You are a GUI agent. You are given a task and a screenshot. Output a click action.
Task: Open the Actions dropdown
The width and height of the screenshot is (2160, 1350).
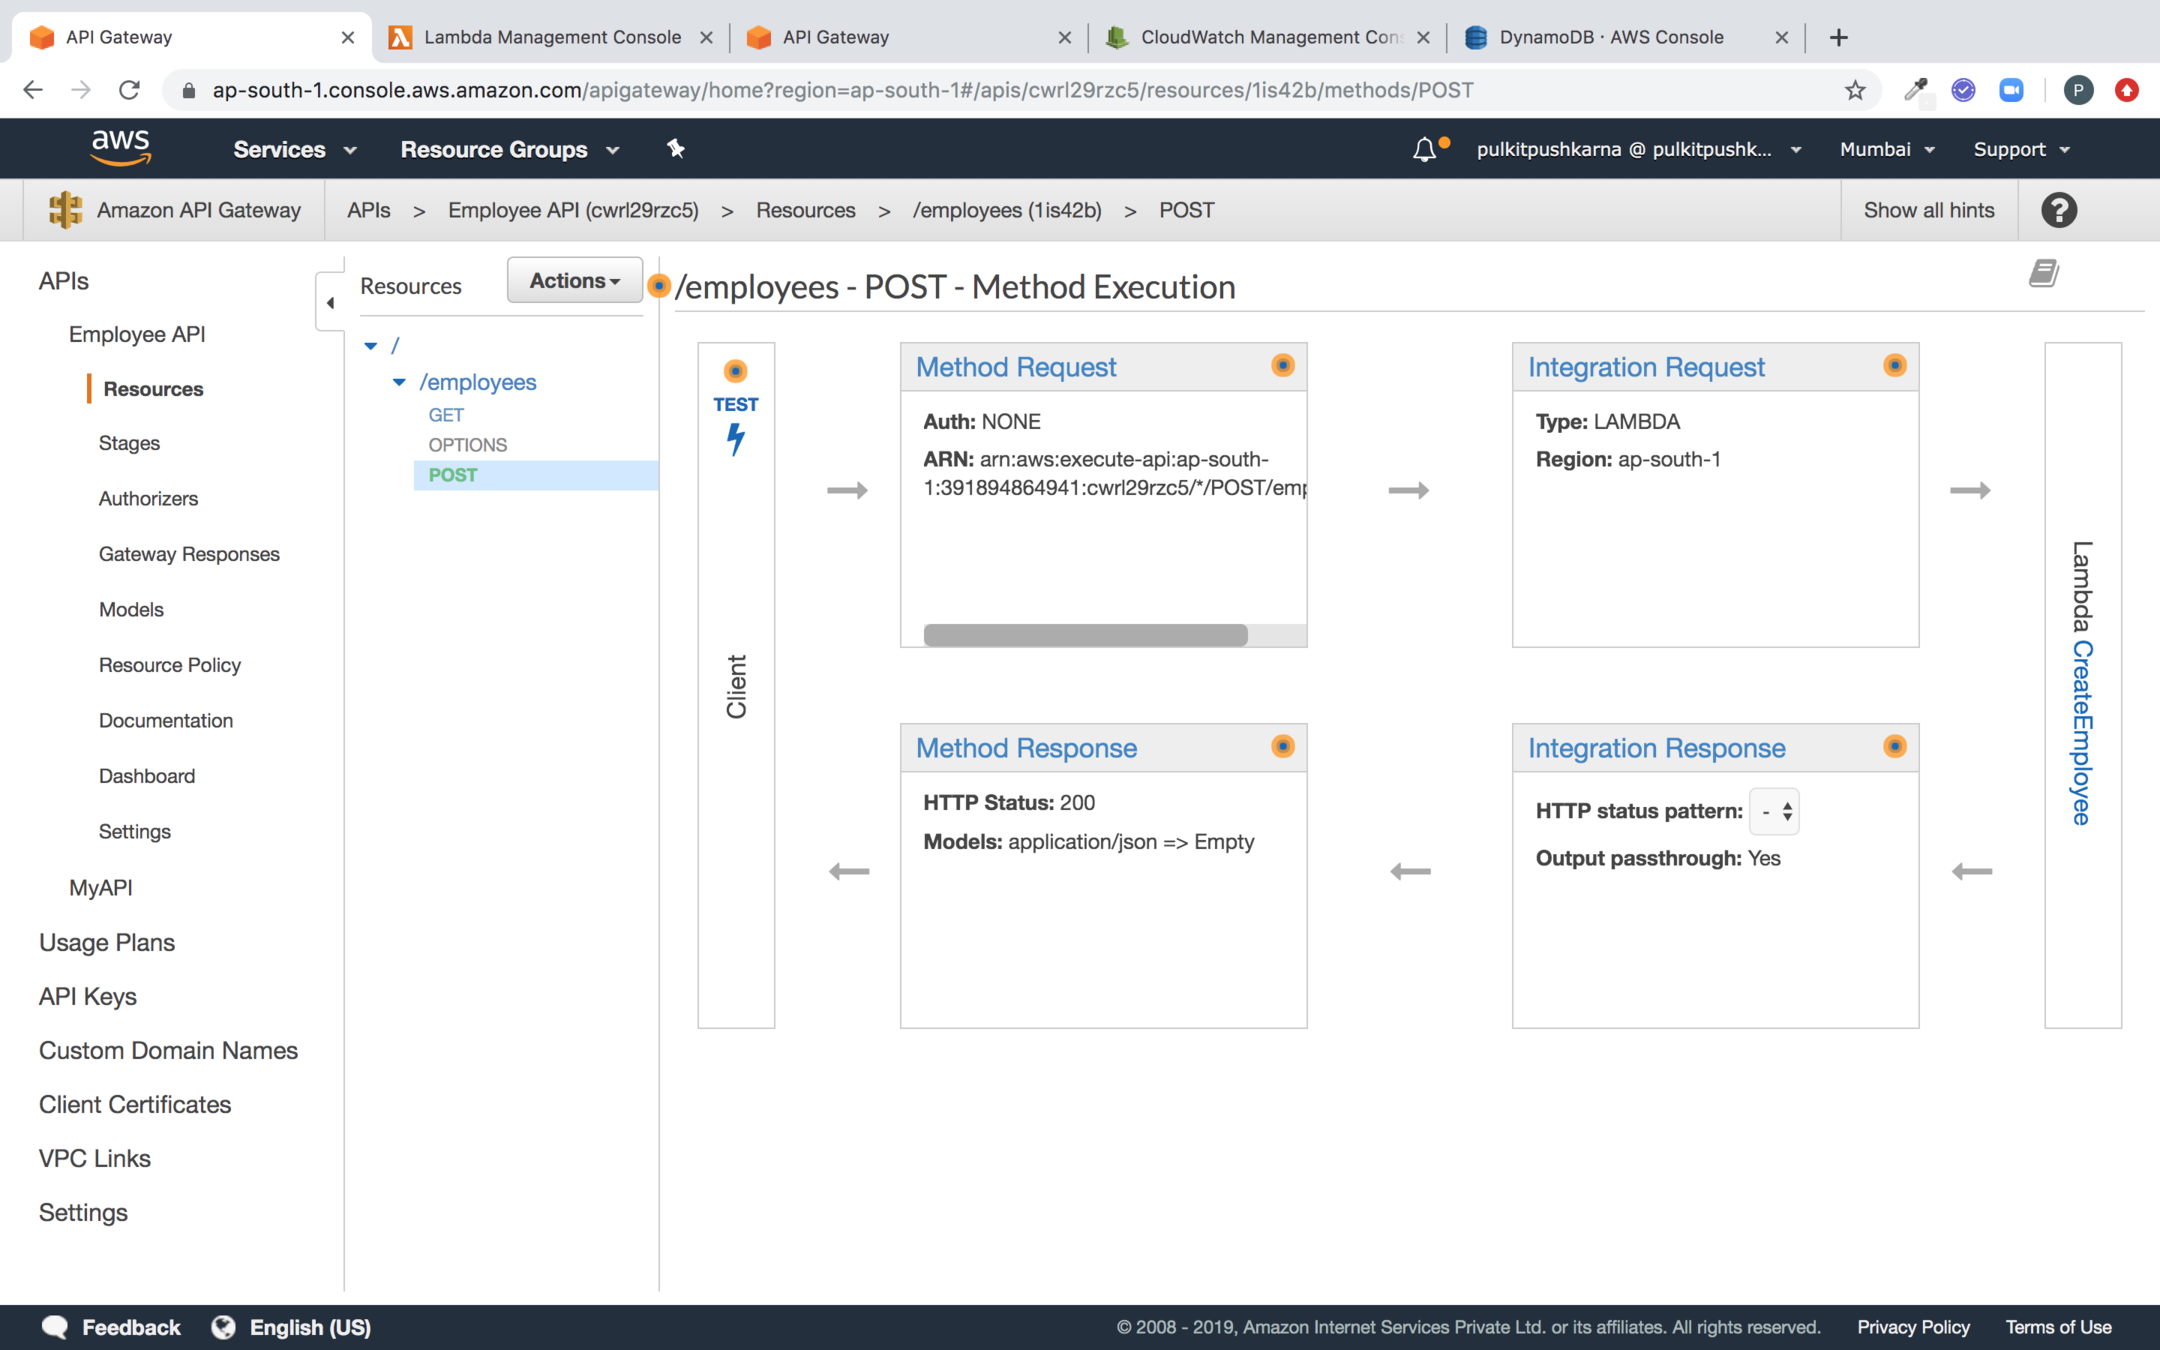(x=574, y=281)
